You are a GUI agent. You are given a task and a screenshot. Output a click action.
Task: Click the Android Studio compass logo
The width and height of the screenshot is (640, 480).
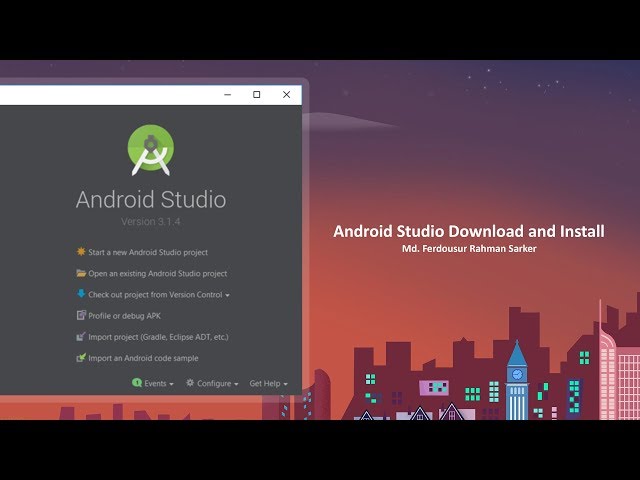(151, 150)
